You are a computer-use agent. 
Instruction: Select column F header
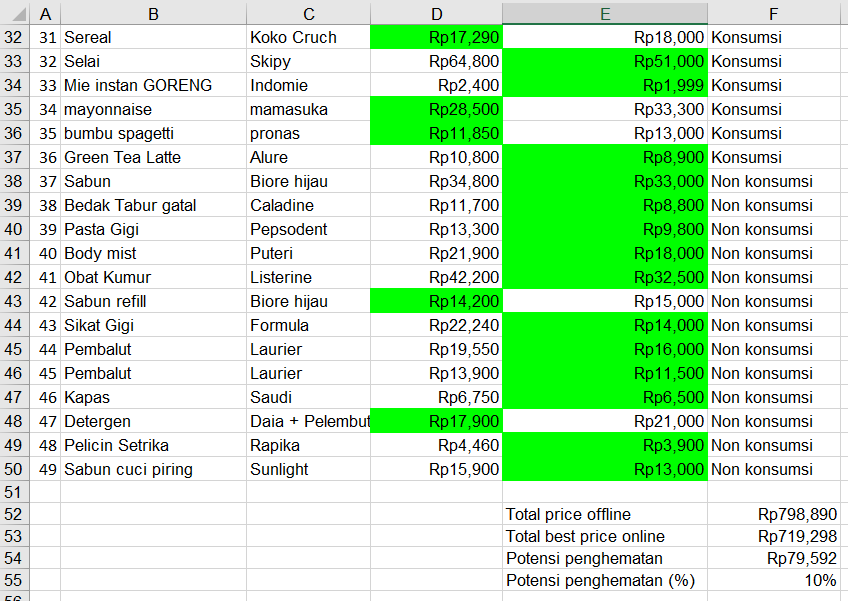(775, 14)
